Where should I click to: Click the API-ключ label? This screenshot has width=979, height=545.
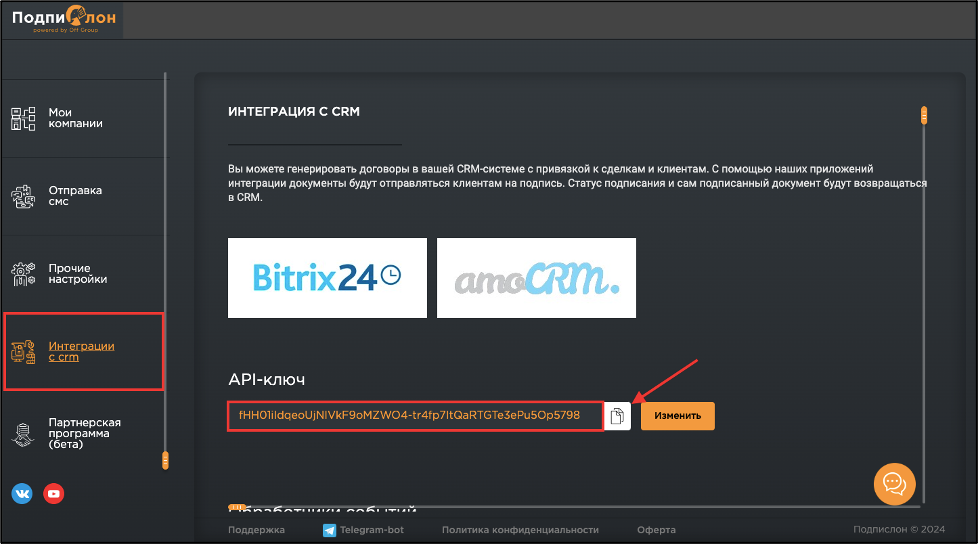tap(267, 380)
